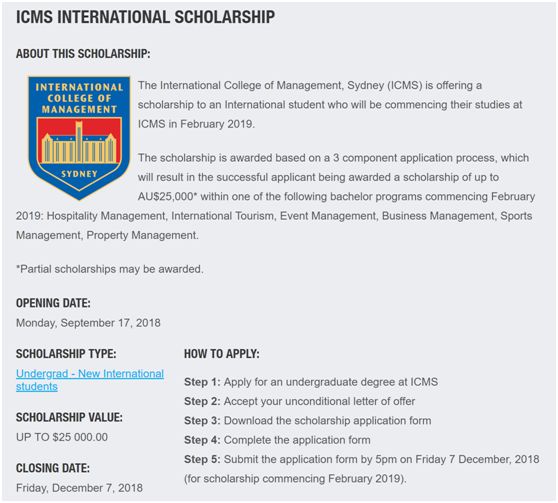Click the AU$25,000 amount in the description
The height and width of the screenshot is (503, 558).
(168, 197)
